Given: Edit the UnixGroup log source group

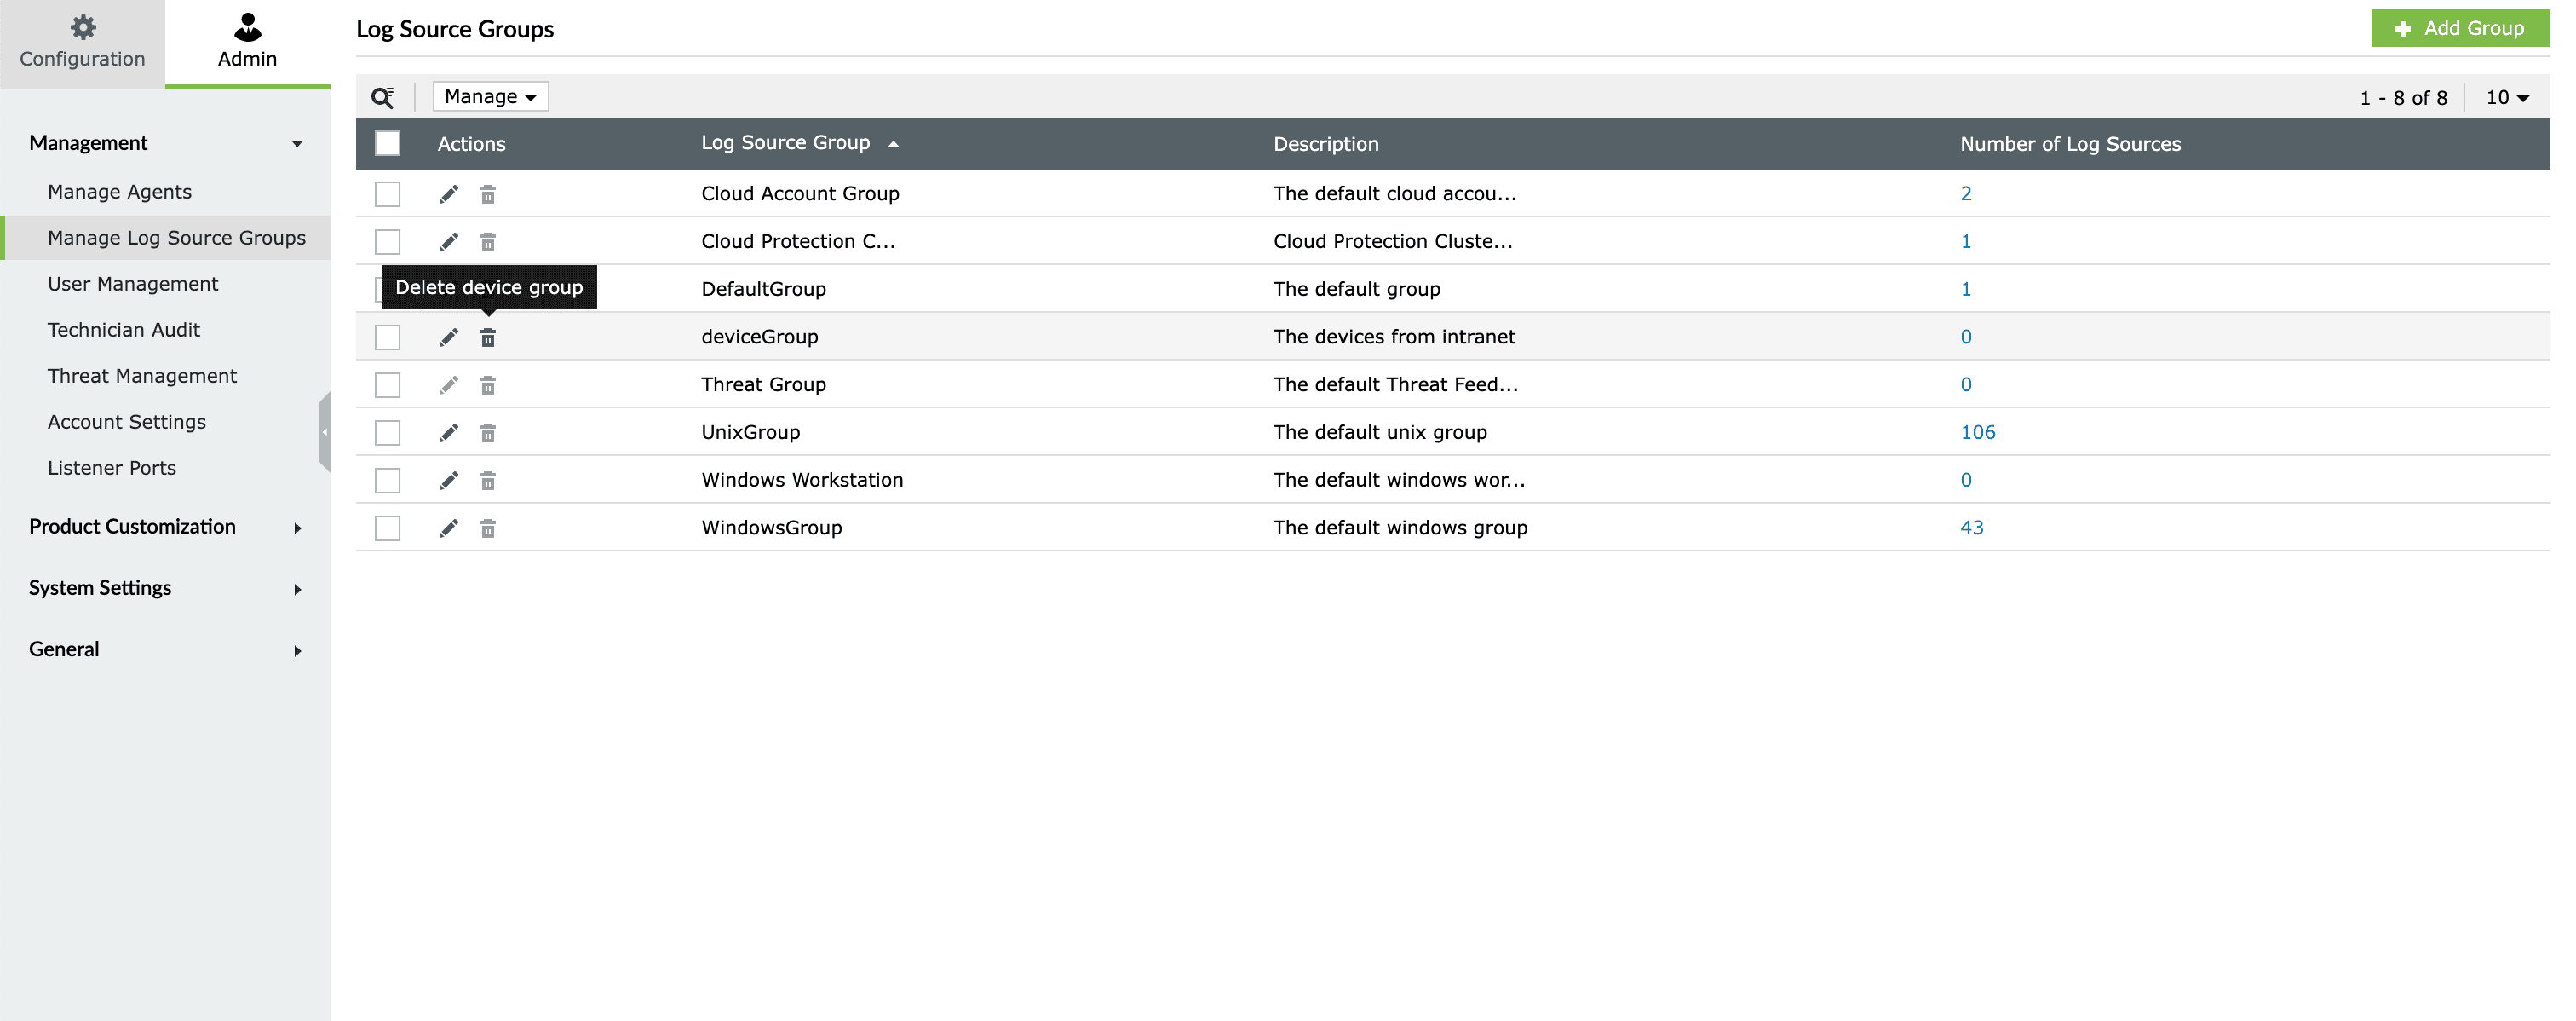Looking at the screenshot, I should click(x=448, y=433).
